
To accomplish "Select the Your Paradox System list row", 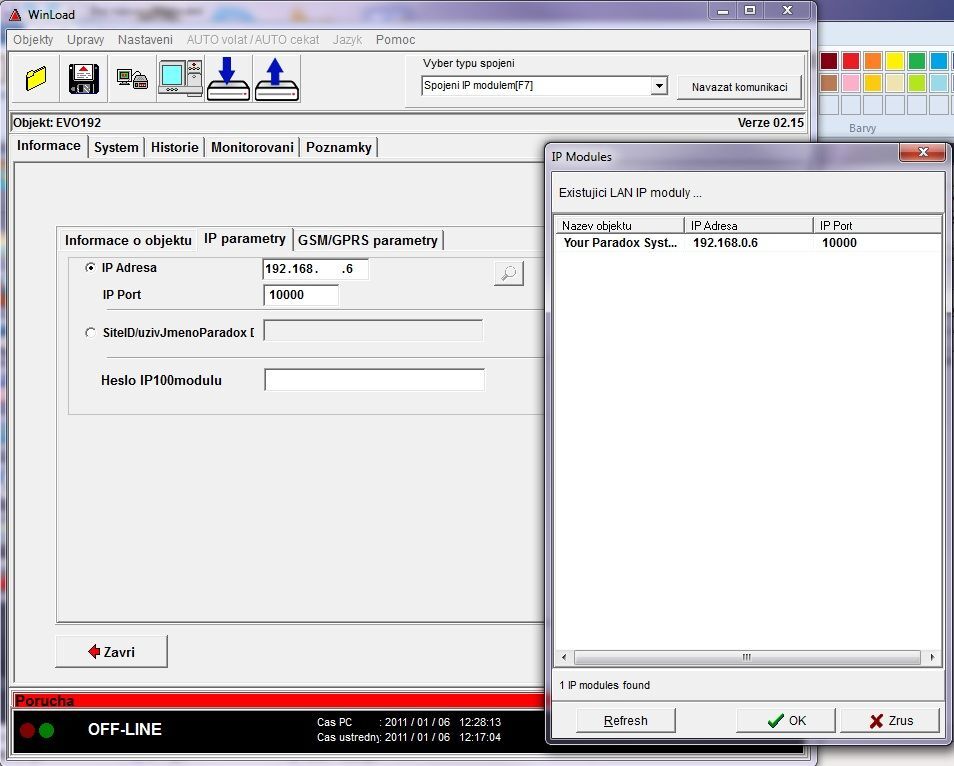I will 620,243.
